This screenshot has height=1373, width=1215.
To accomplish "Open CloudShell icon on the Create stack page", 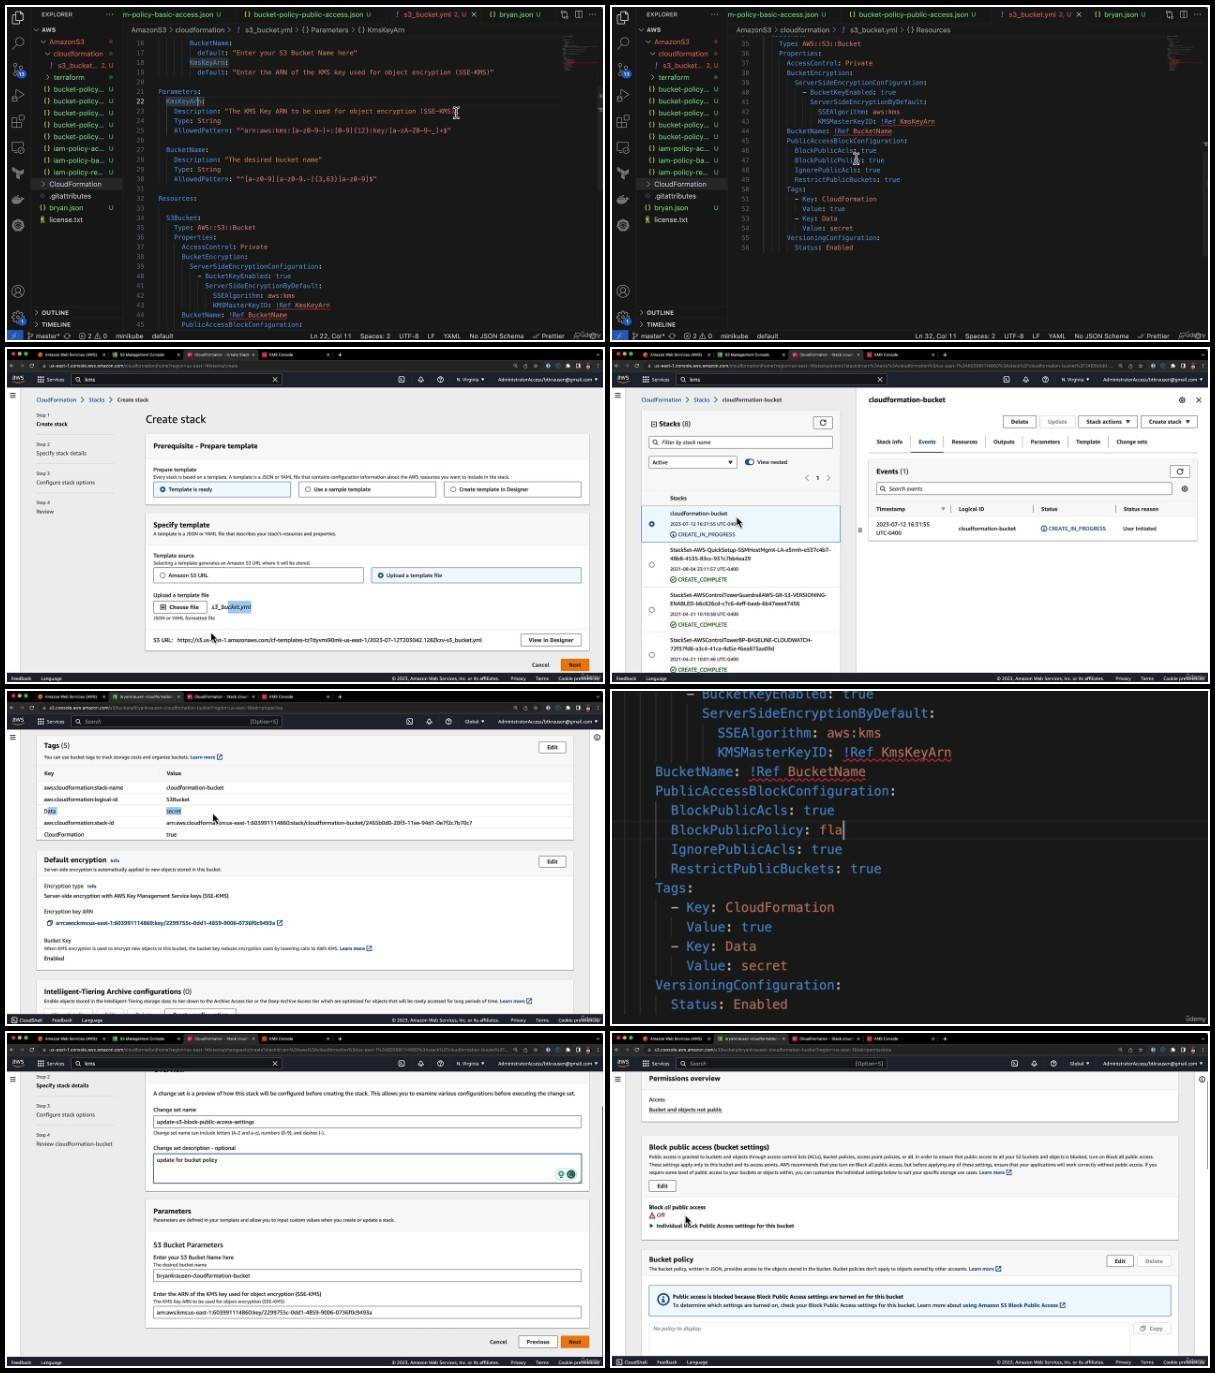I will [401, 380].
